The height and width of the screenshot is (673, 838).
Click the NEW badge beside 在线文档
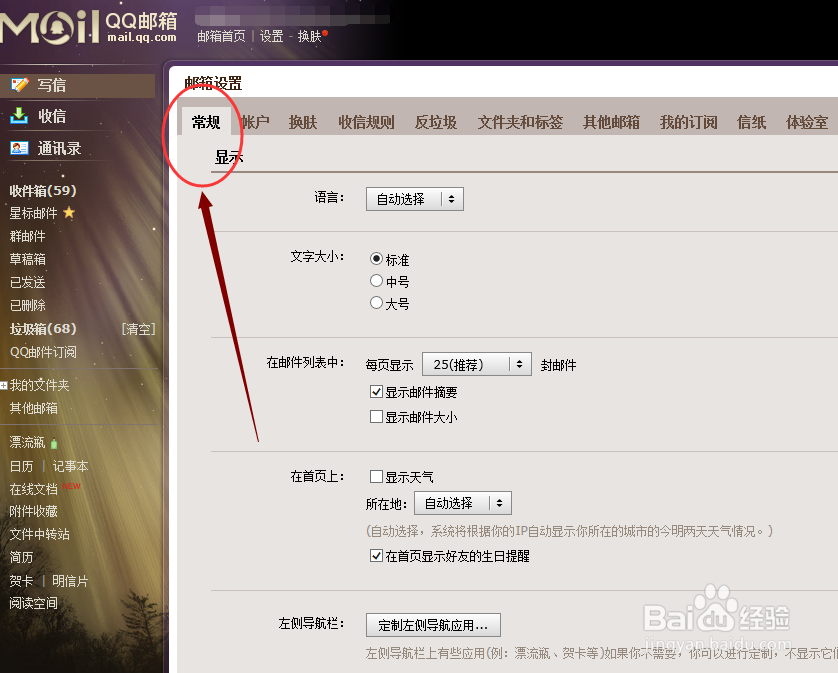72,486
